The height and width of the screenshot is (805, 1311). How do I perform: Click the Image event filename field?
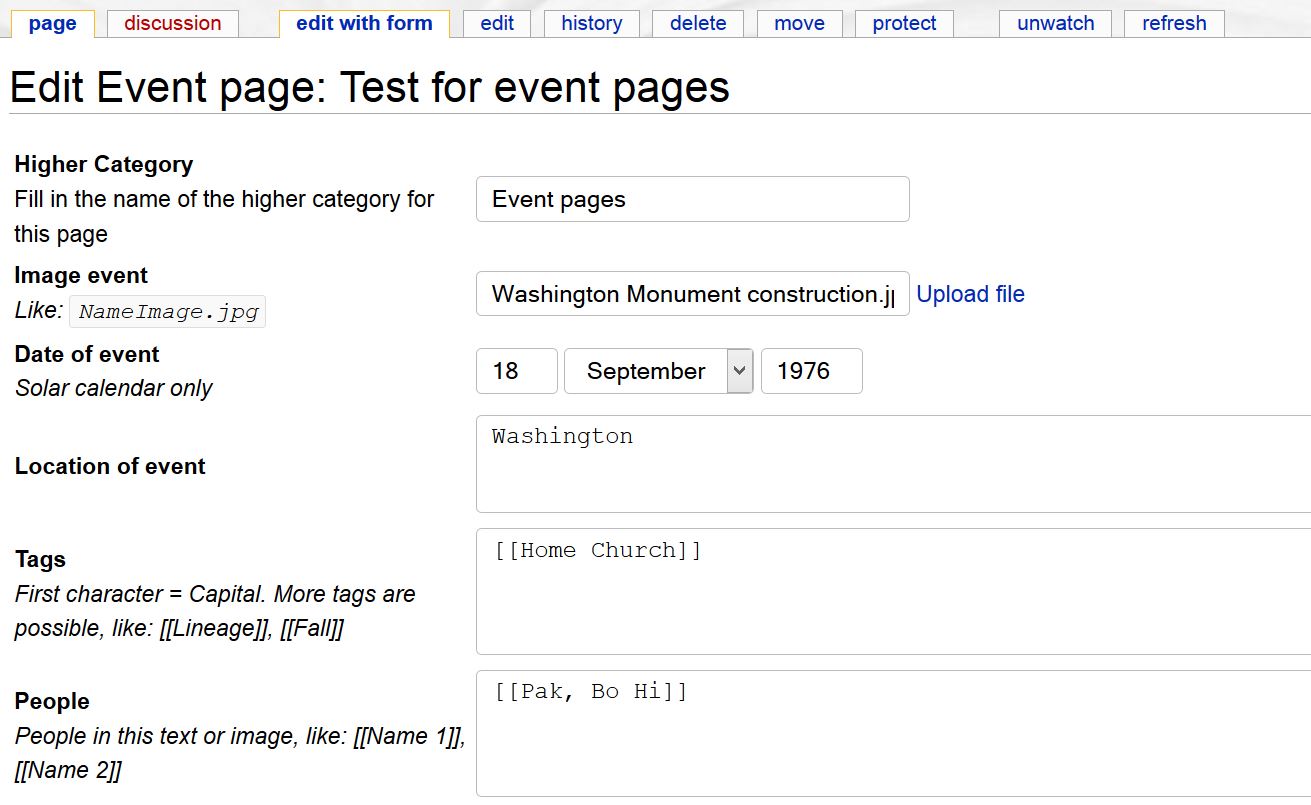692,294
